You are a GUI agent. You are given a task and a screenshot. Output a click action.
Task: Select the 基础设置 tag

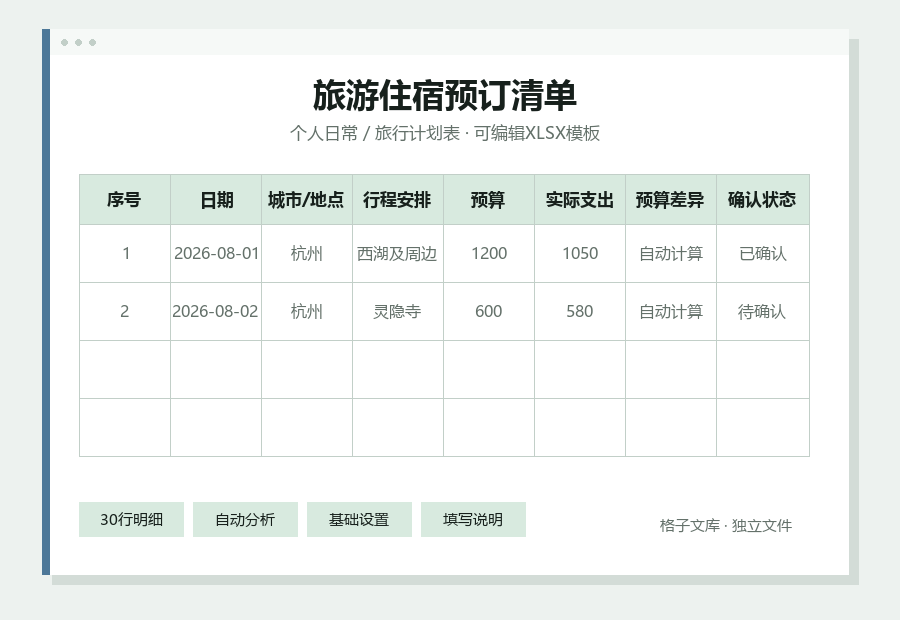coord(359,520)
